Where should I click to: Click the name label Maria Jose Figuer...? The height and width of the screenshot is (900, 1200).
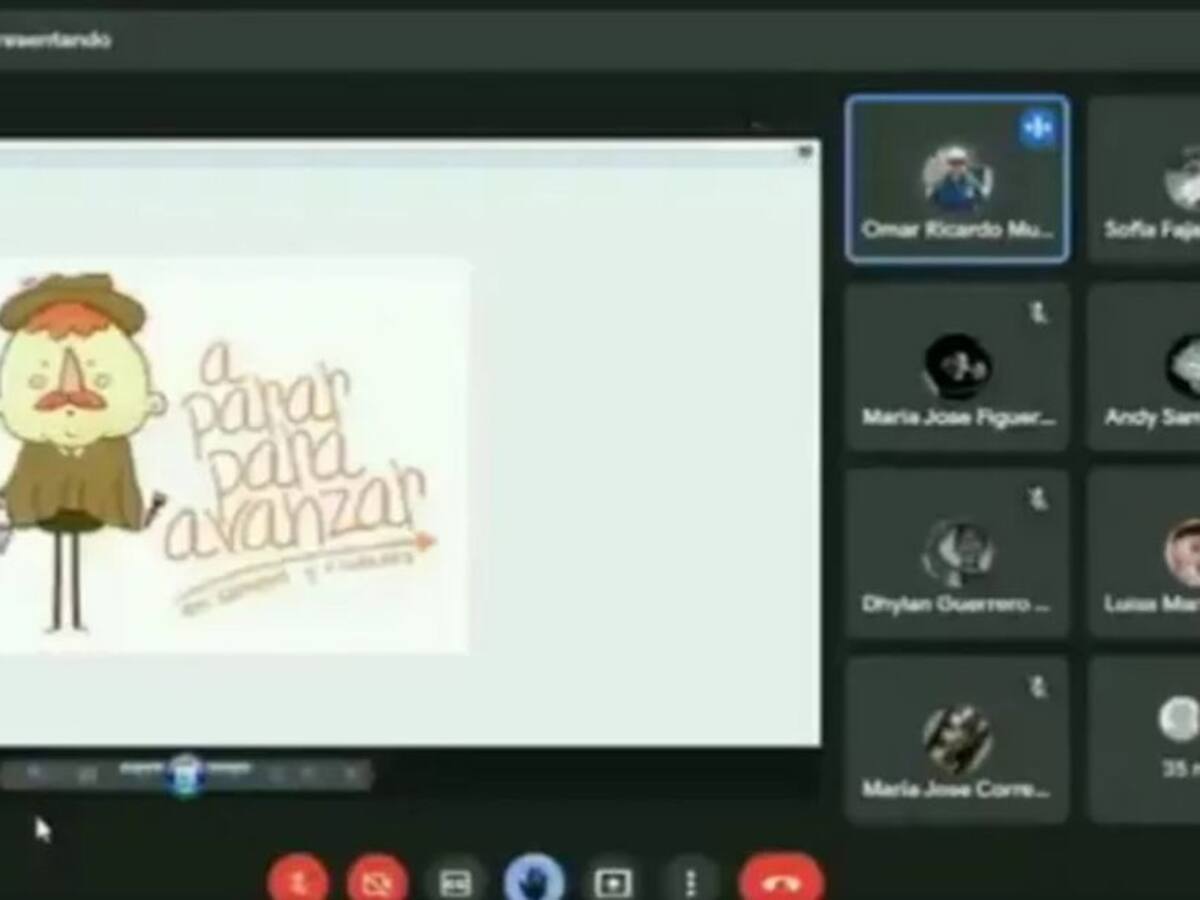pyautogui.click(x=958, y=417)
